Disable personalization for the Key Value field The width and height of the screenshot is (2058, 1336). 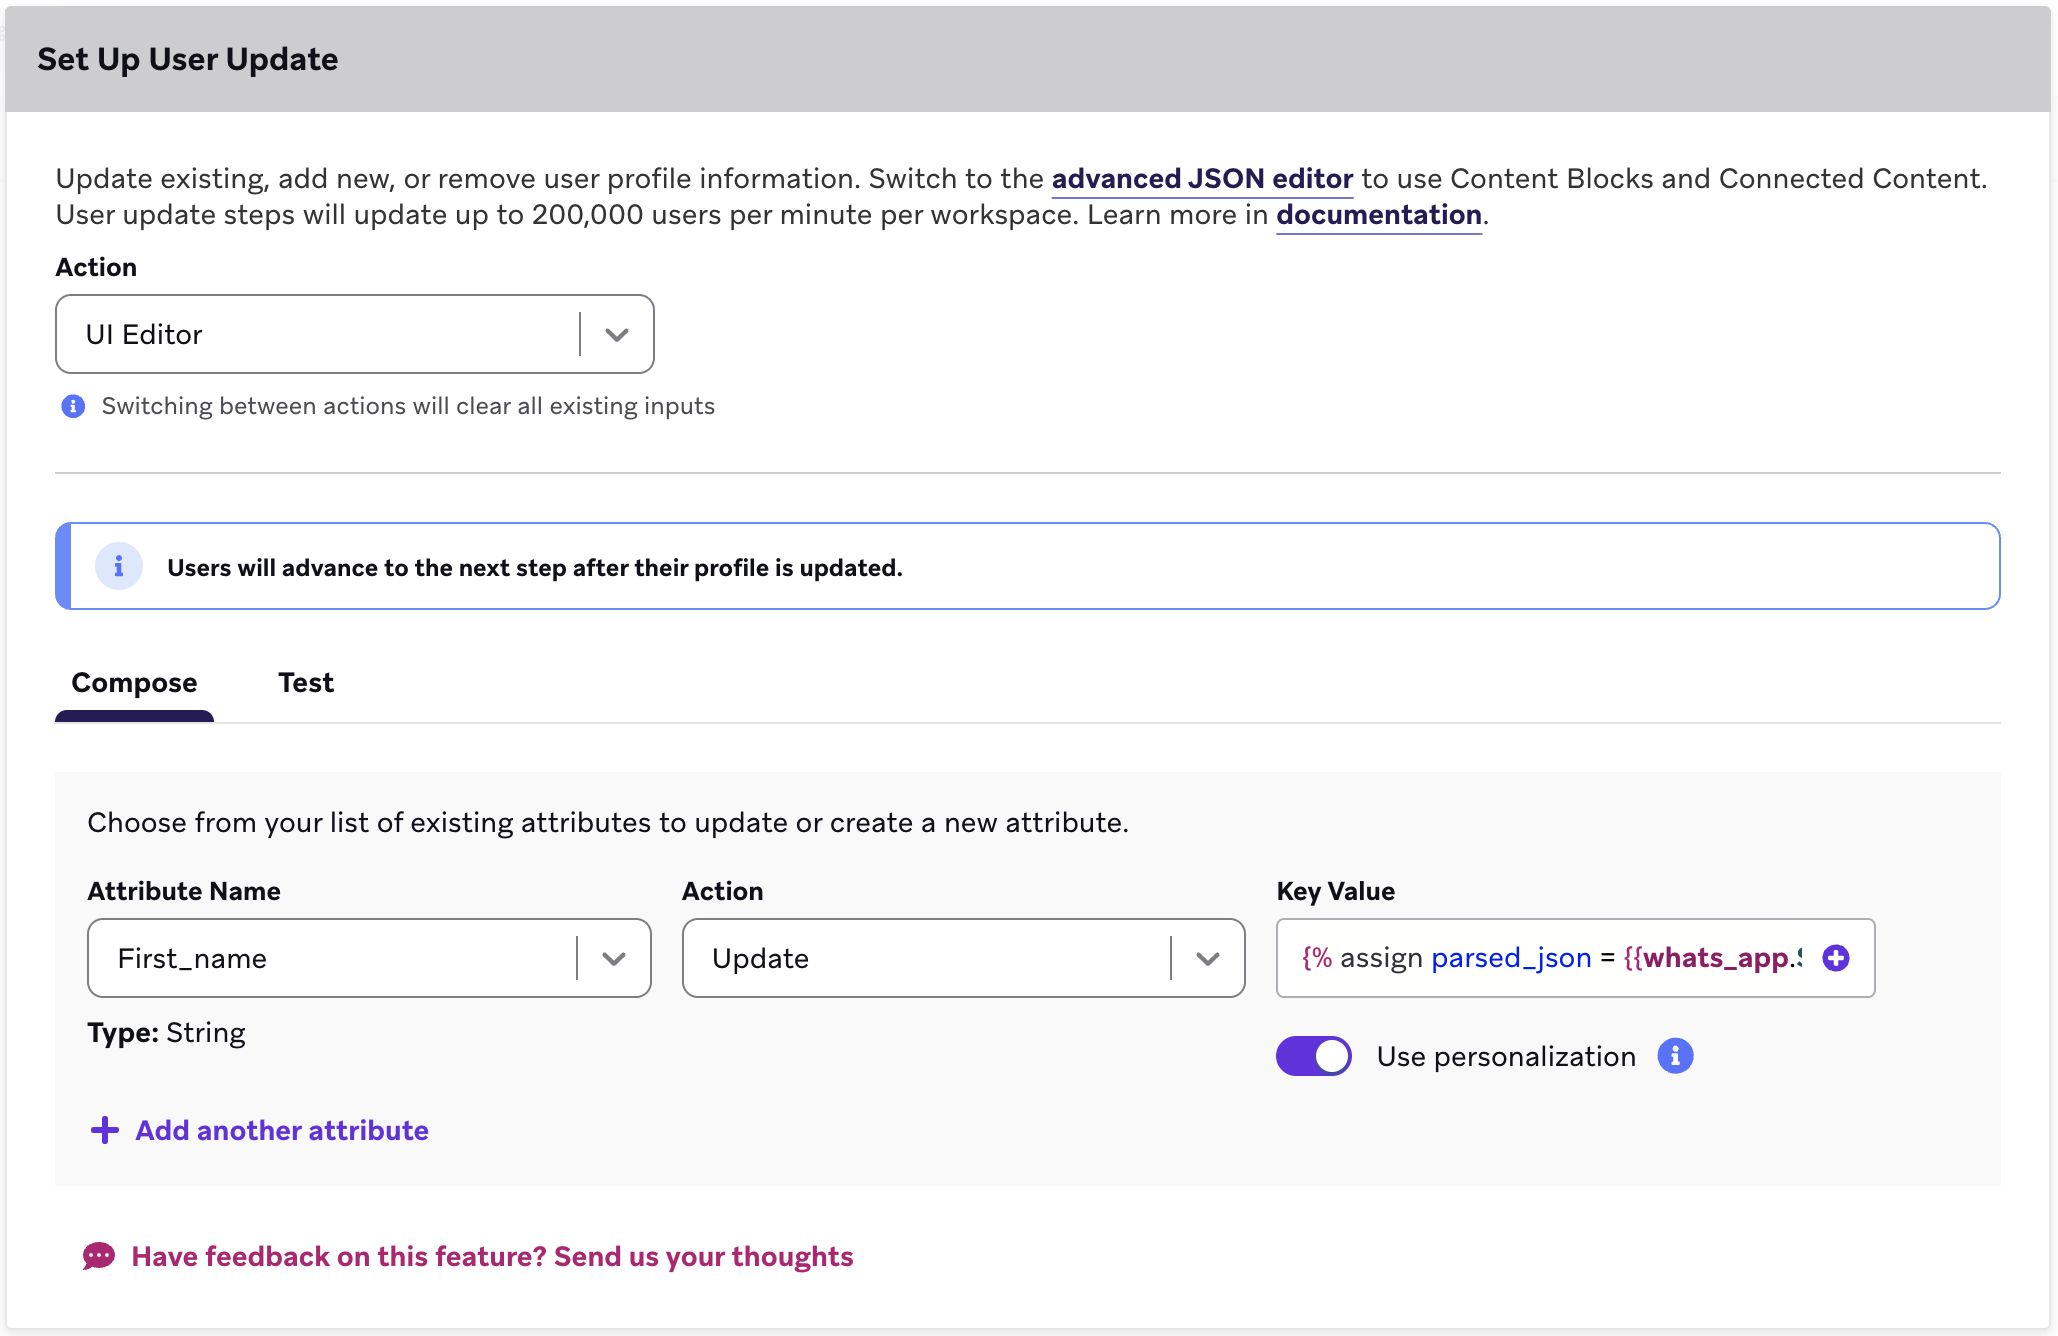1313,1056
